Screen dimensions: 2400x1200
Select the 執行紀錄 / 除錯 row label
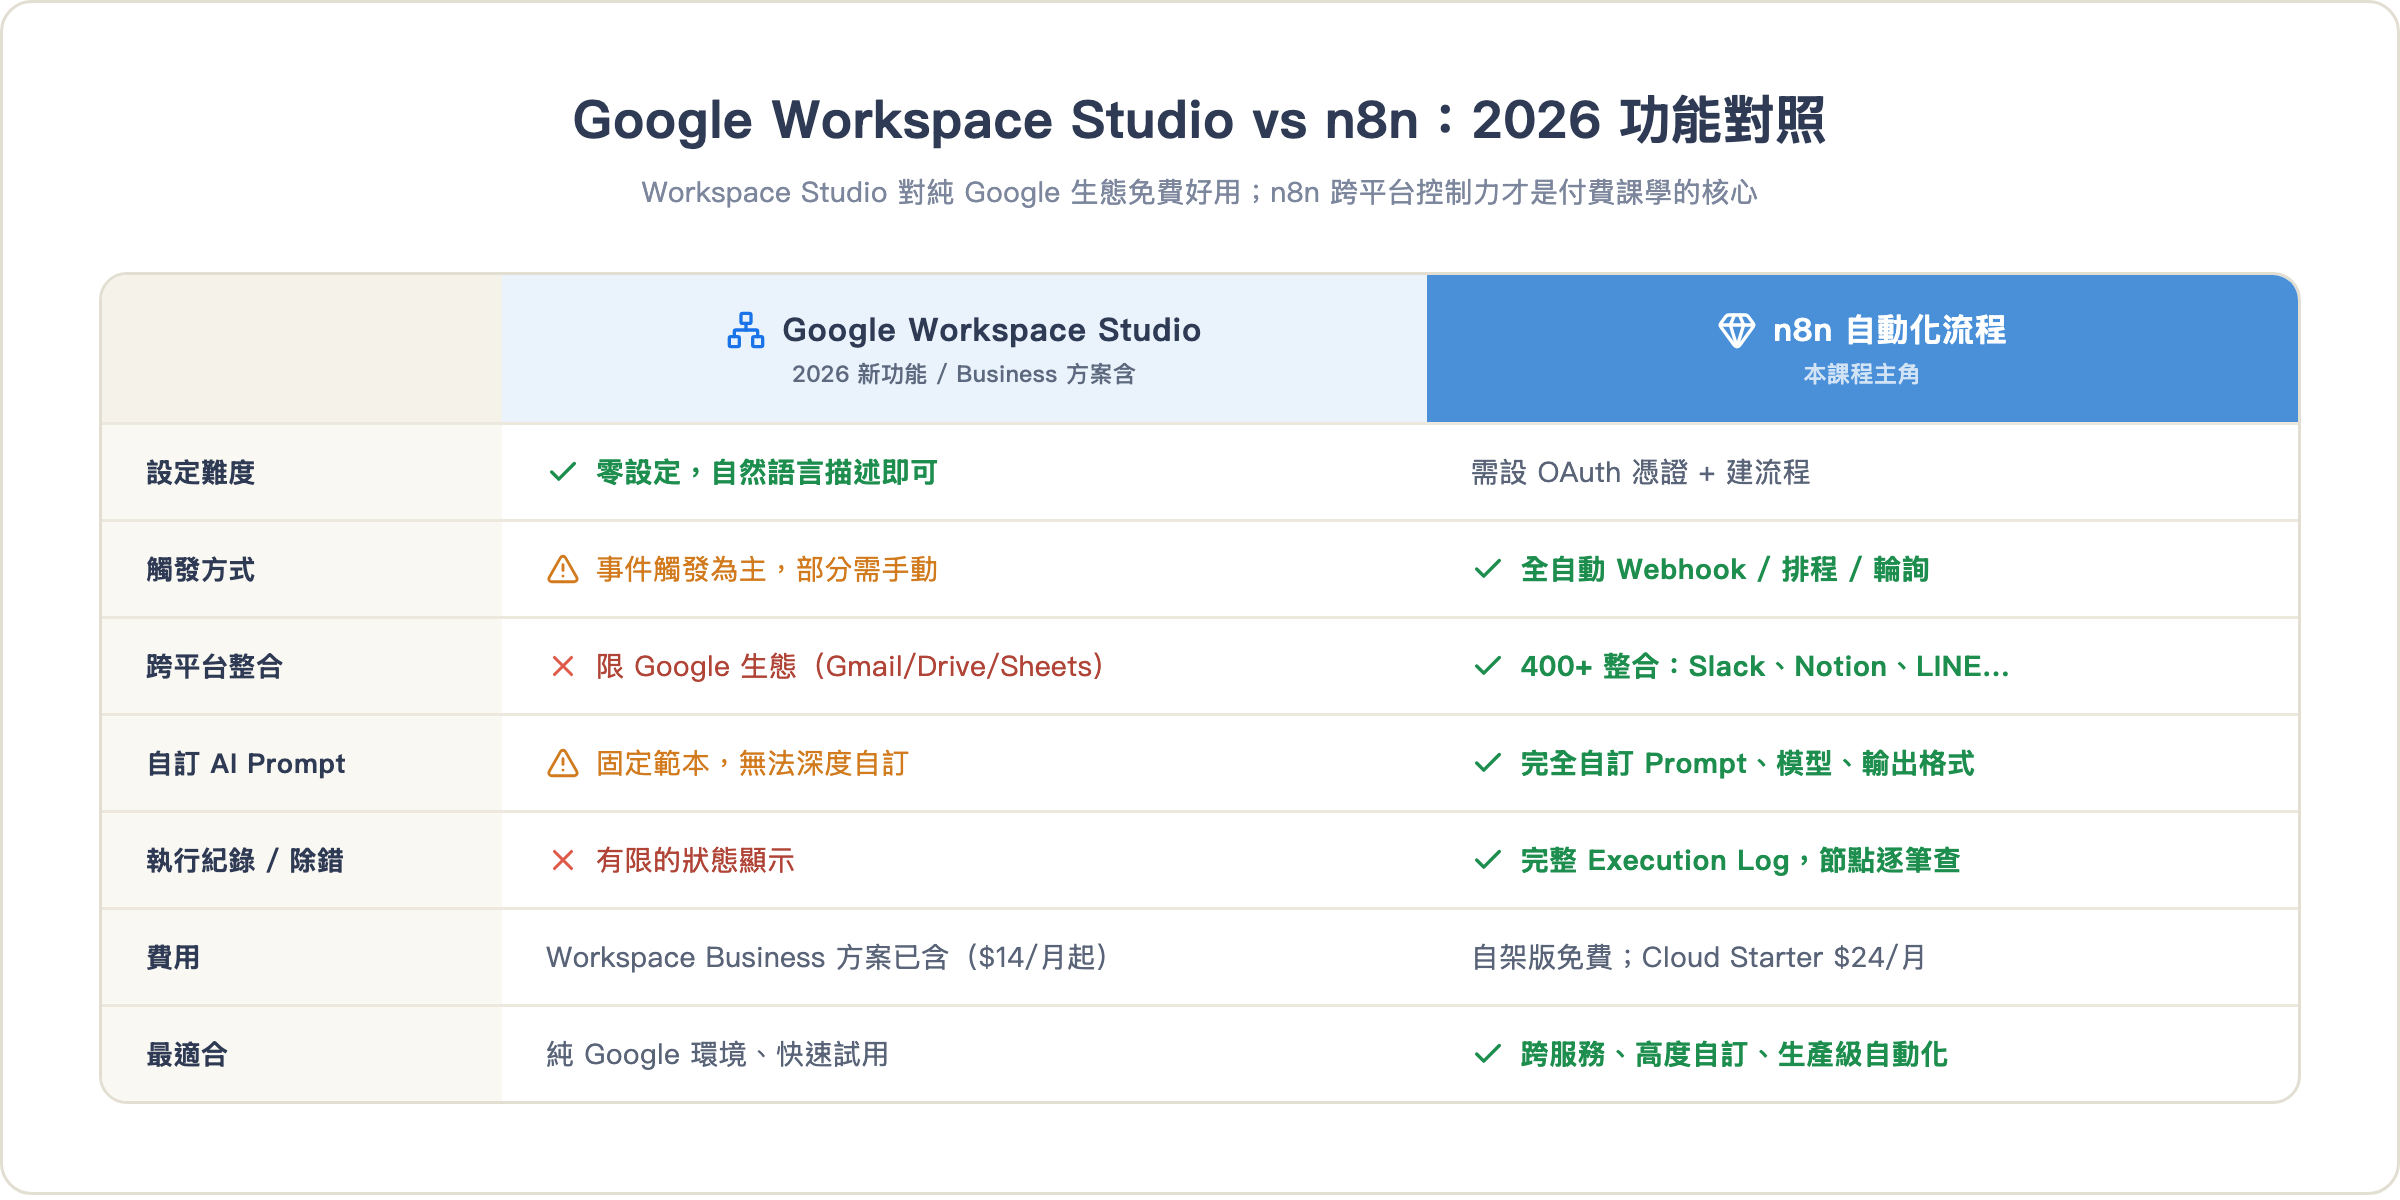tap(245, 860)
